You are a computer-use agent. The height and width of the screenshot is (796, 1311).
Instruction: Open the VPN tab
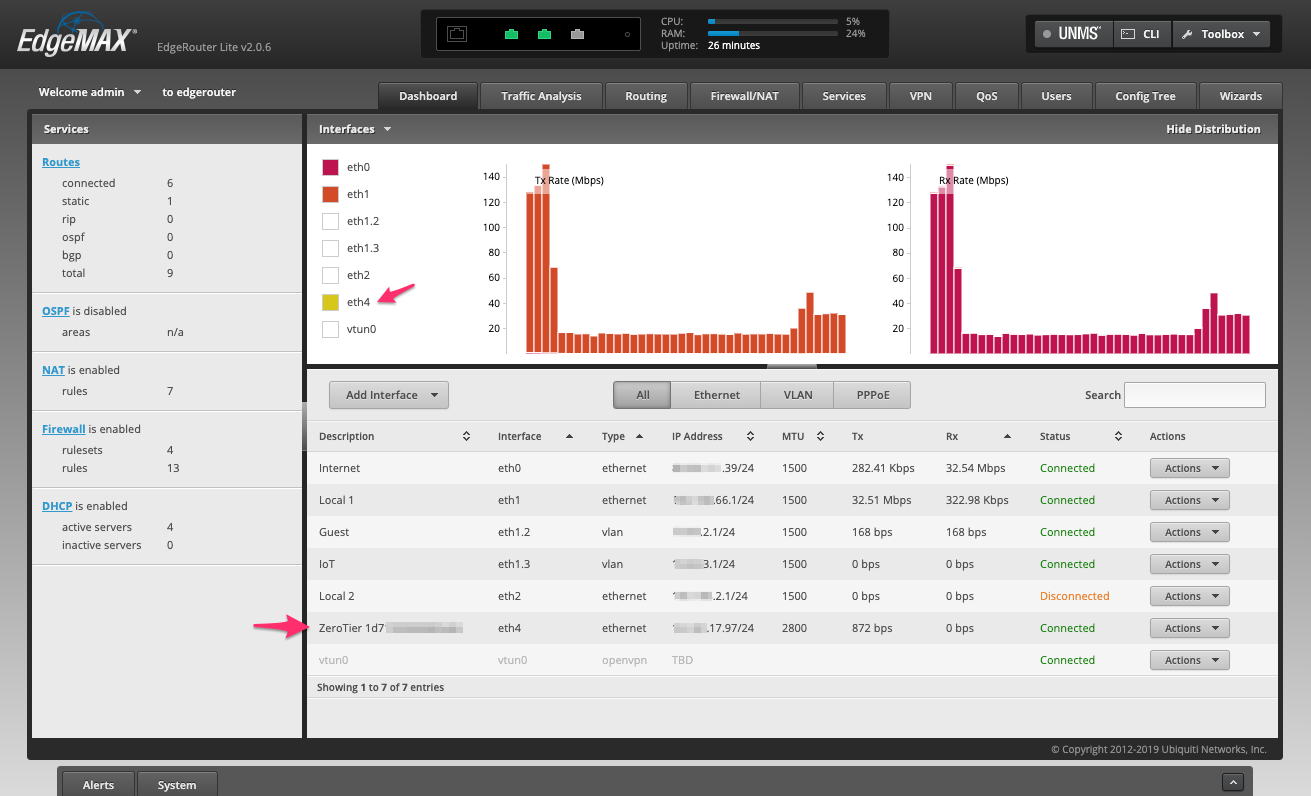tap(921, 96)
